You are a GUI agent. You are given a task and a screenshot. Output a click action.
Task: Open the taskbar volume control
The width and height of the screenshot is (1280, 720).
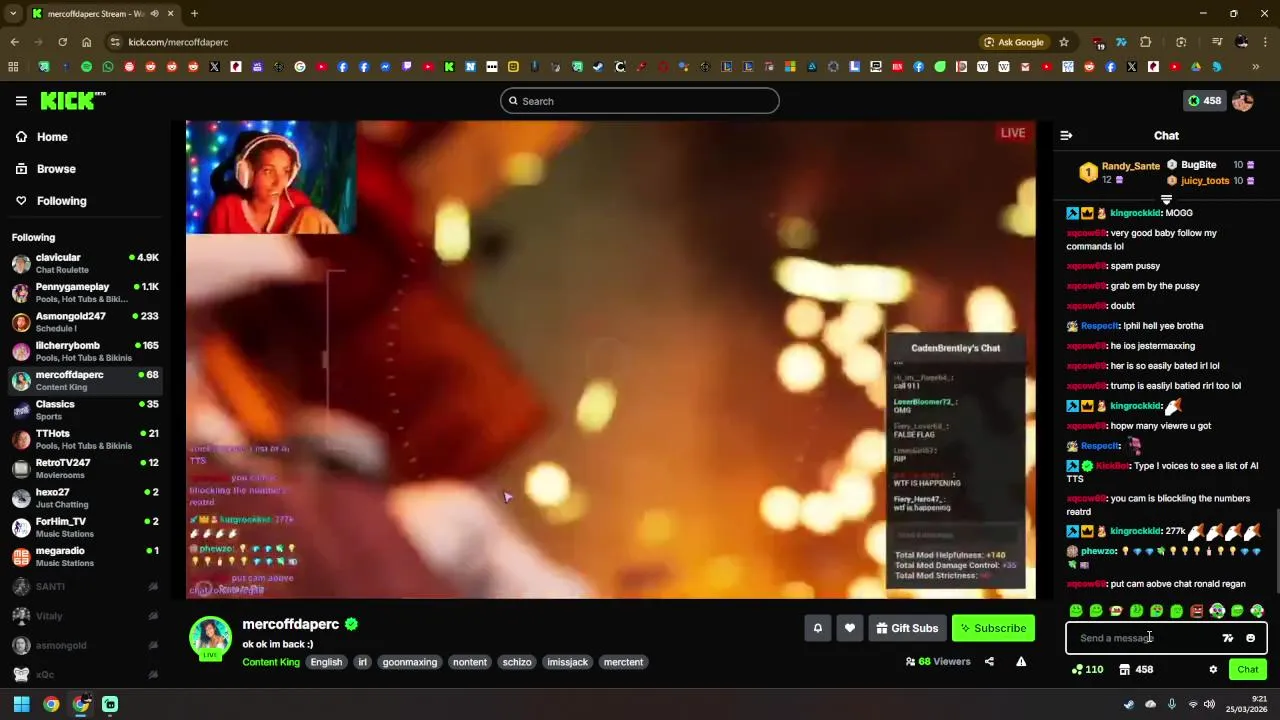pos(1209,704)
